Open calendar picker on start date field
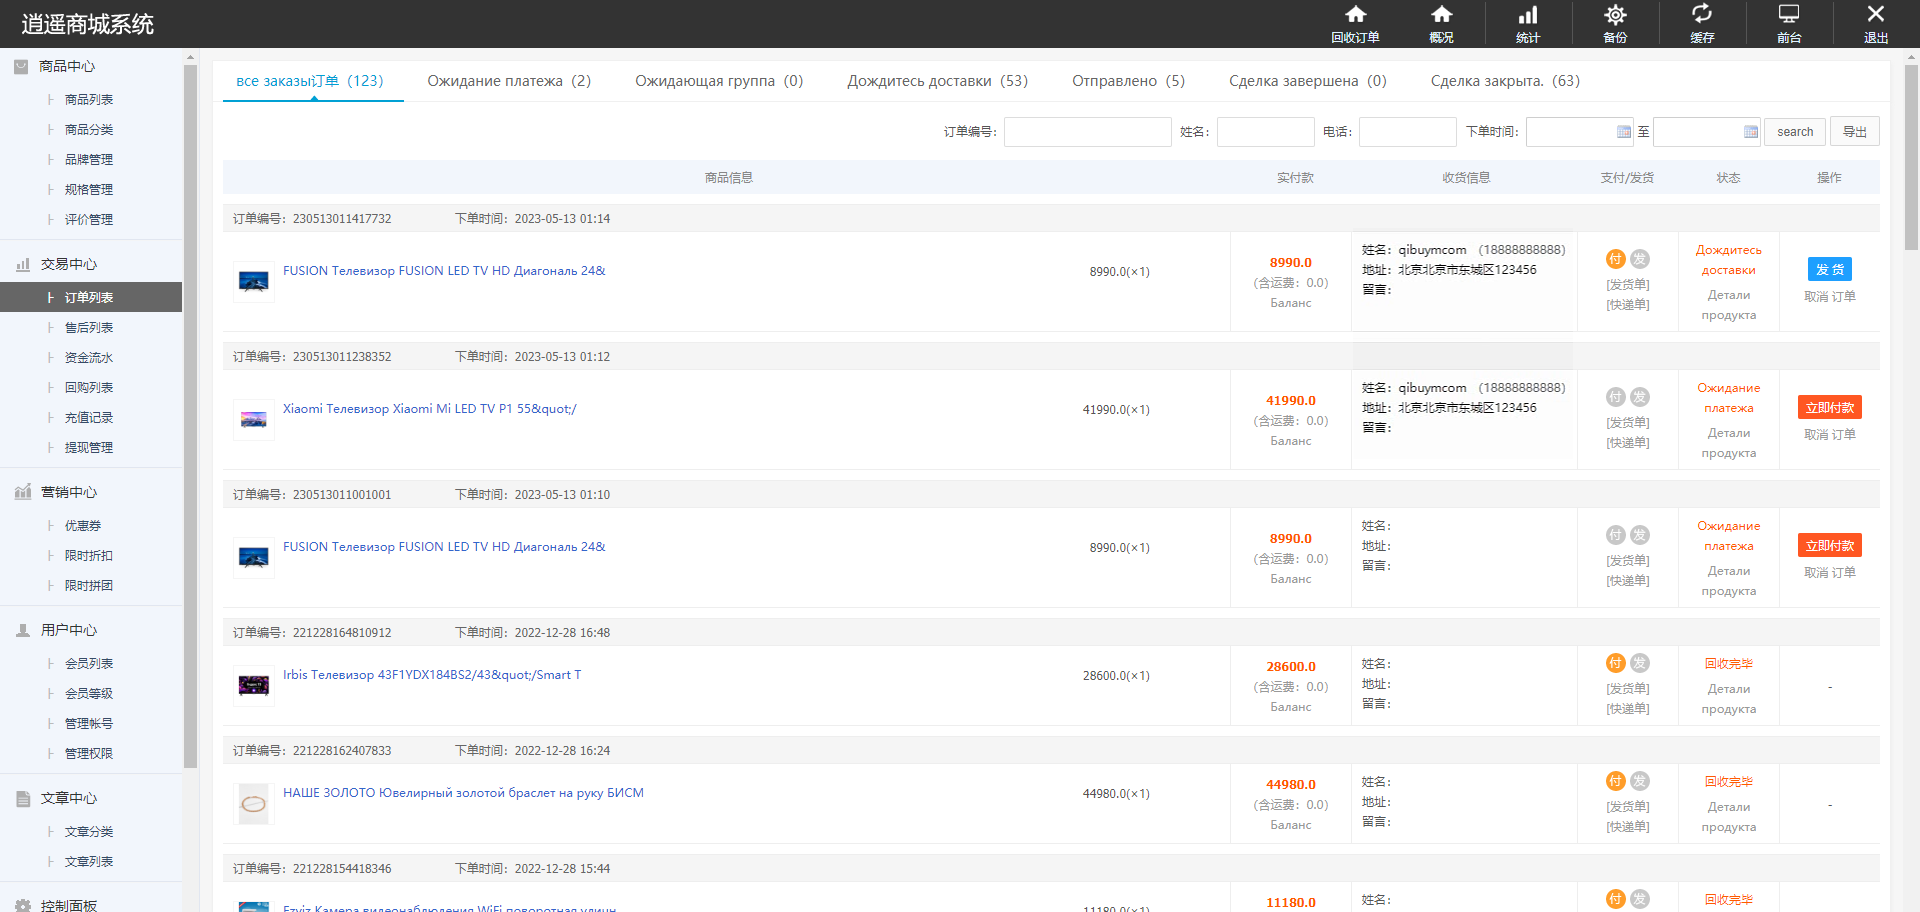Viewport: 1920px width, 912px height. (1623, 132)
